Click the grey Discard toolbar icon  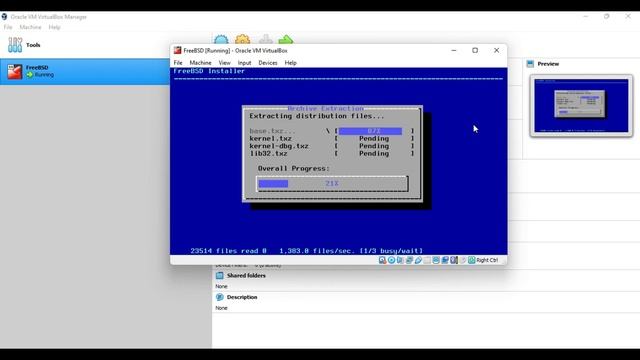[x=266, y=40]
